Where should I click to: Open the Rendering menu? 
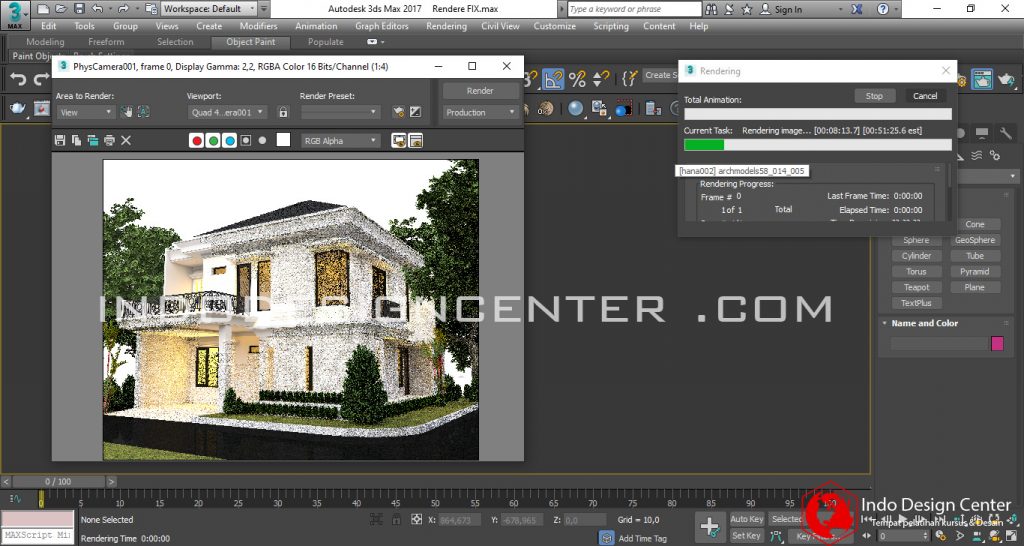click(x=446, y=26)
